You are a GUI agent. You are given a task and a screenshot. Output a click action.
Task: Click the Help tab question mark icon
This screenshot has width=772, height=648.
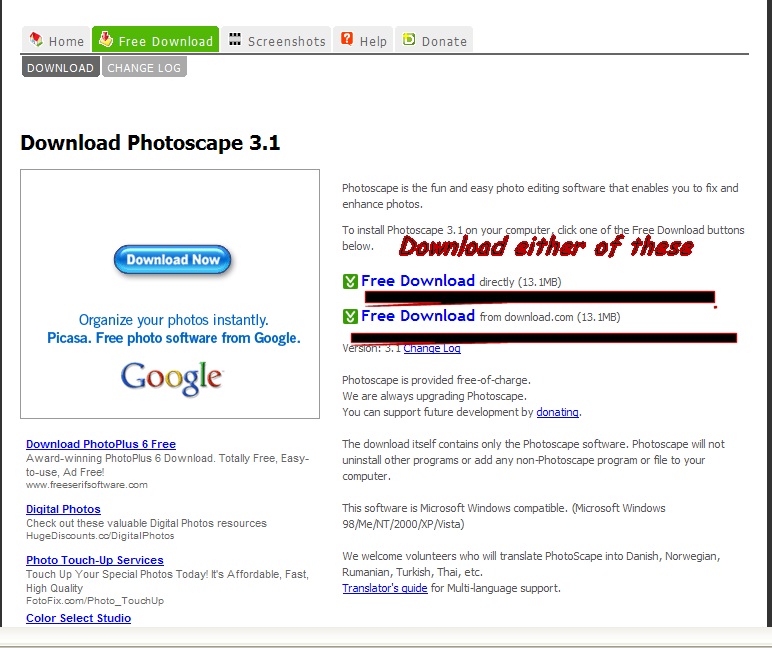pos(347,39)
